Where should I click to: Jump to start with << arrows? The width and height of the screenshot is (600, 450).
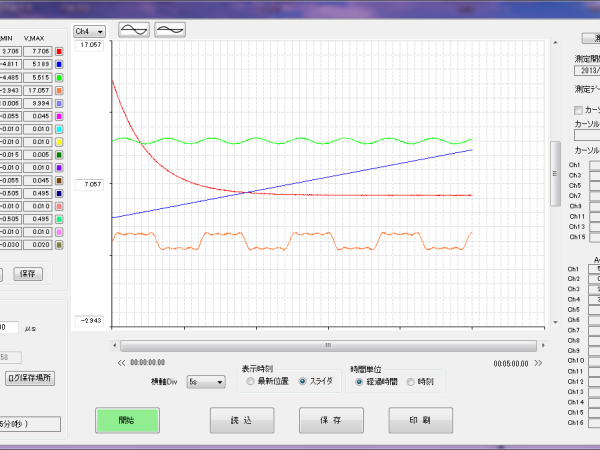coord(121,363)
